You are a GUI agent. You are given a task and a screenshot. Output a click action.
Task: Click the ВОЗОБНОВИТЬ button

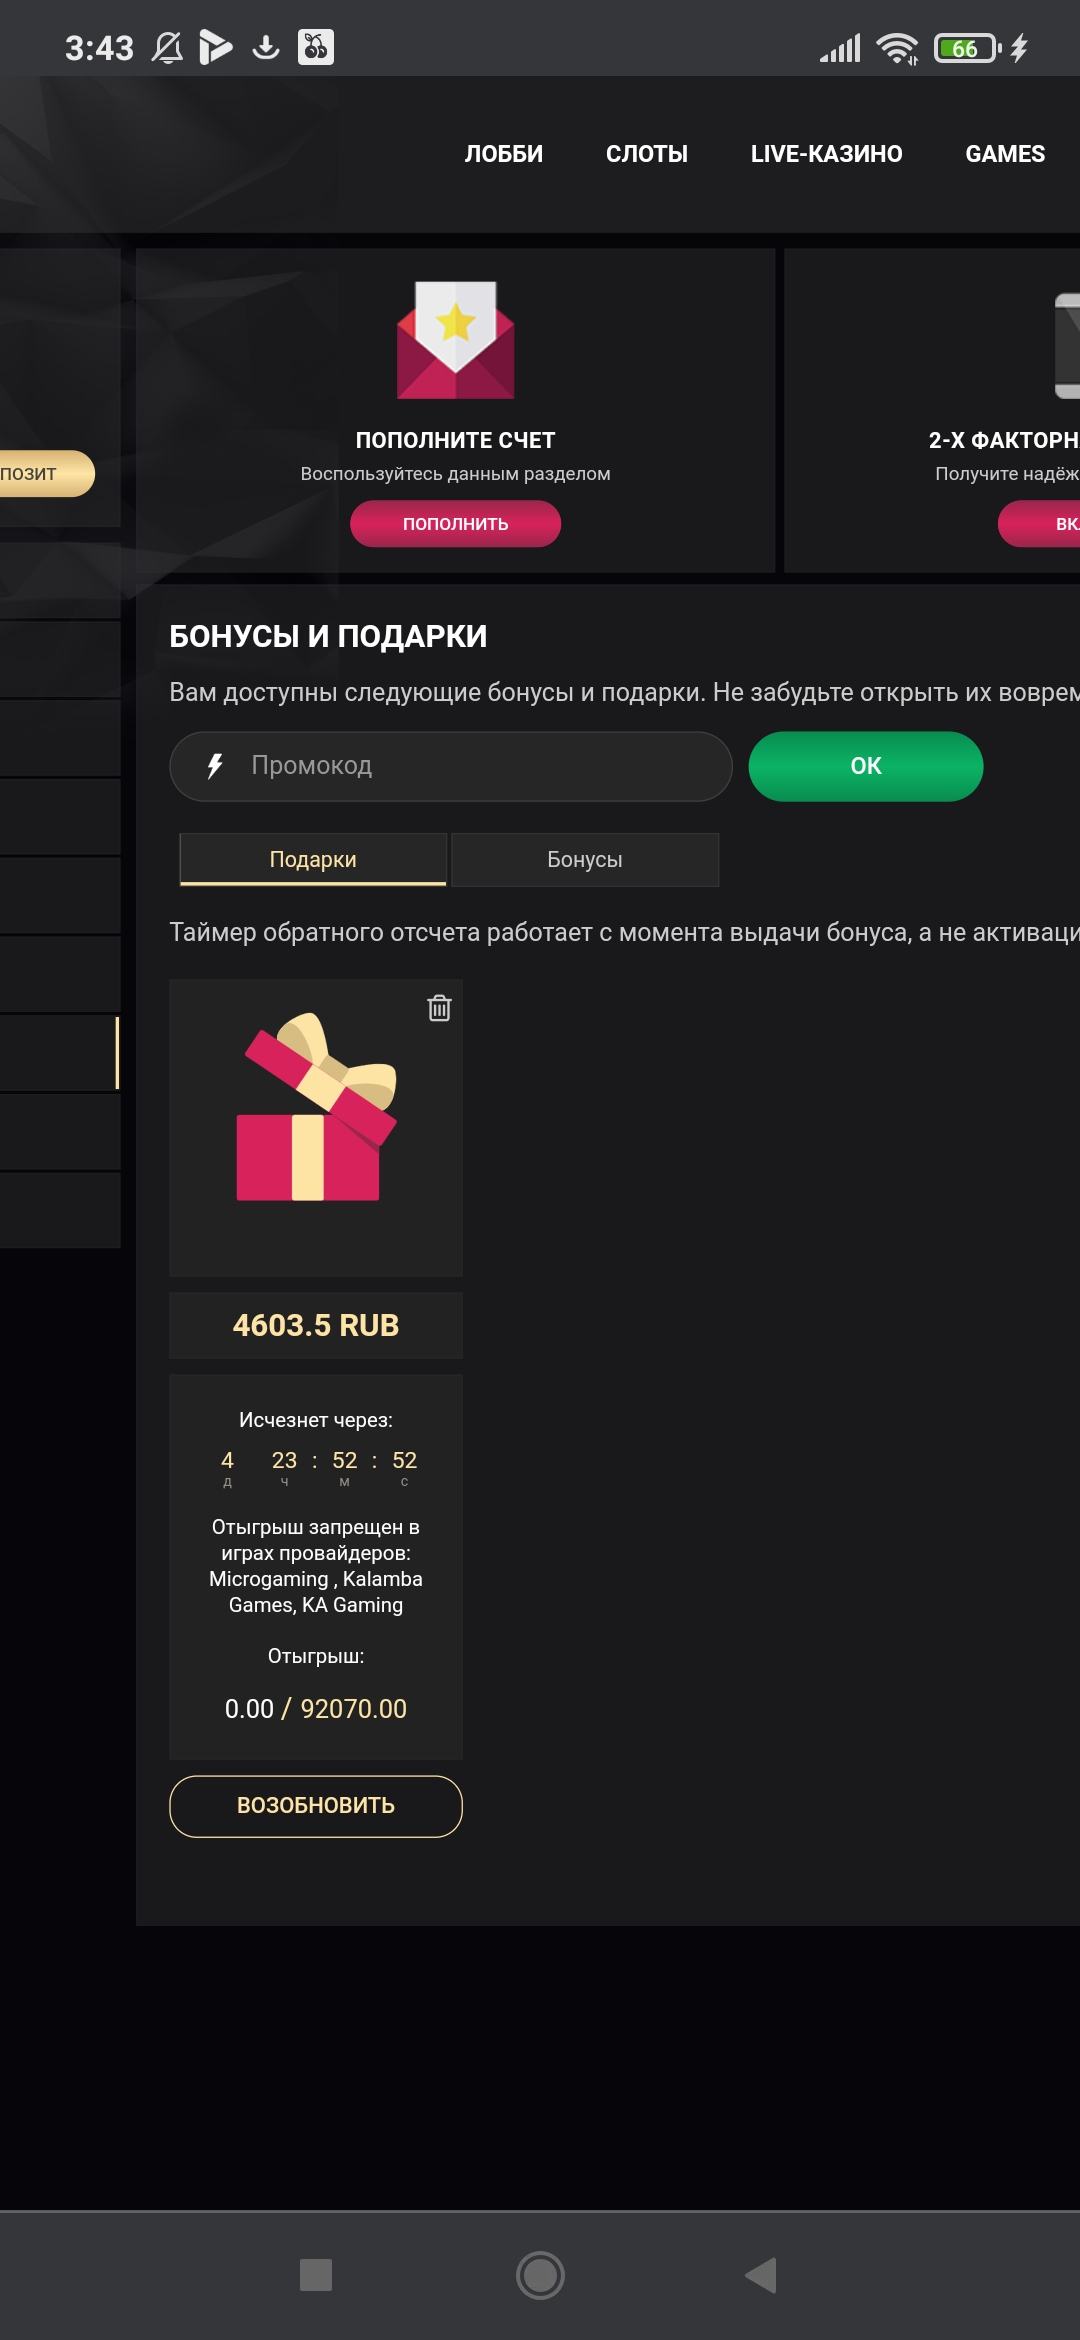(316, 1806)
